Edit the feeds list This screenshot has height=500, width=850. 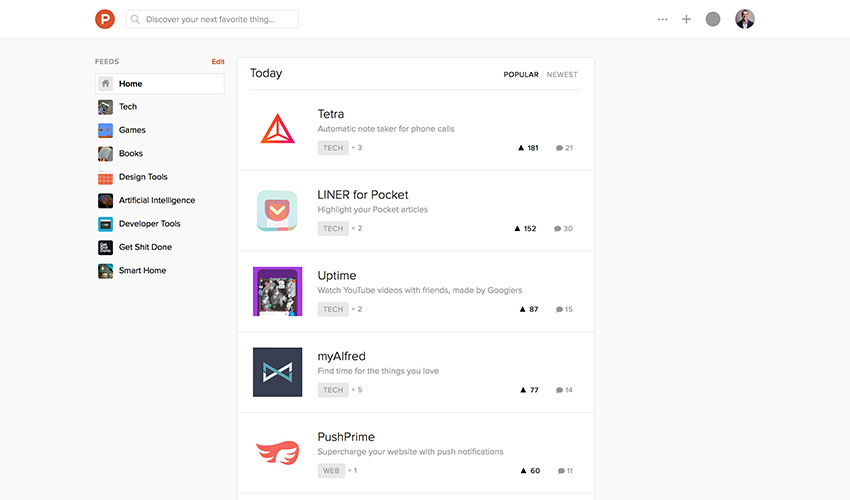(x=218, y=62)
